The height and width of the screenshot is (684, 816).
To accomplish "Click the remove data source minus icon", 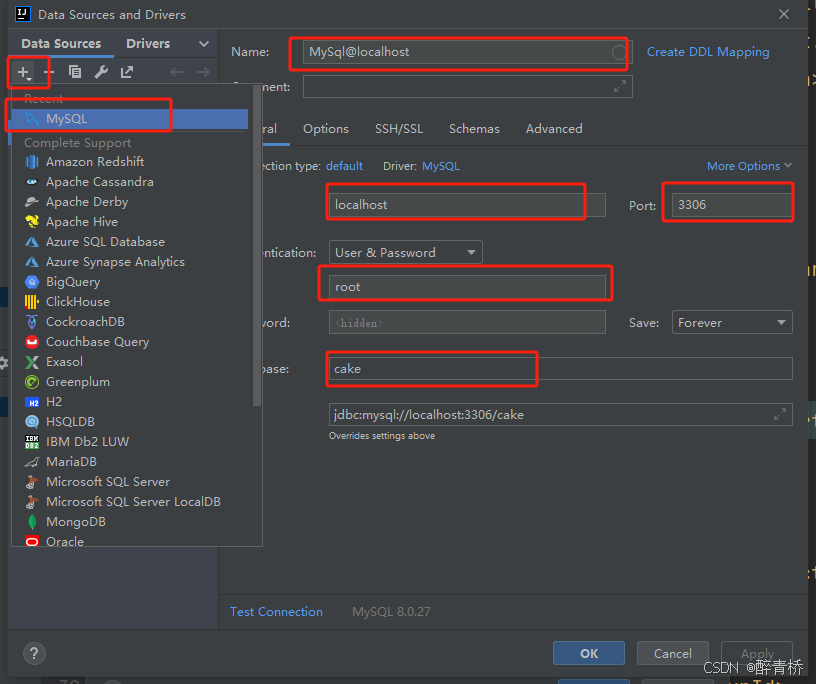I will coord(50,72).
